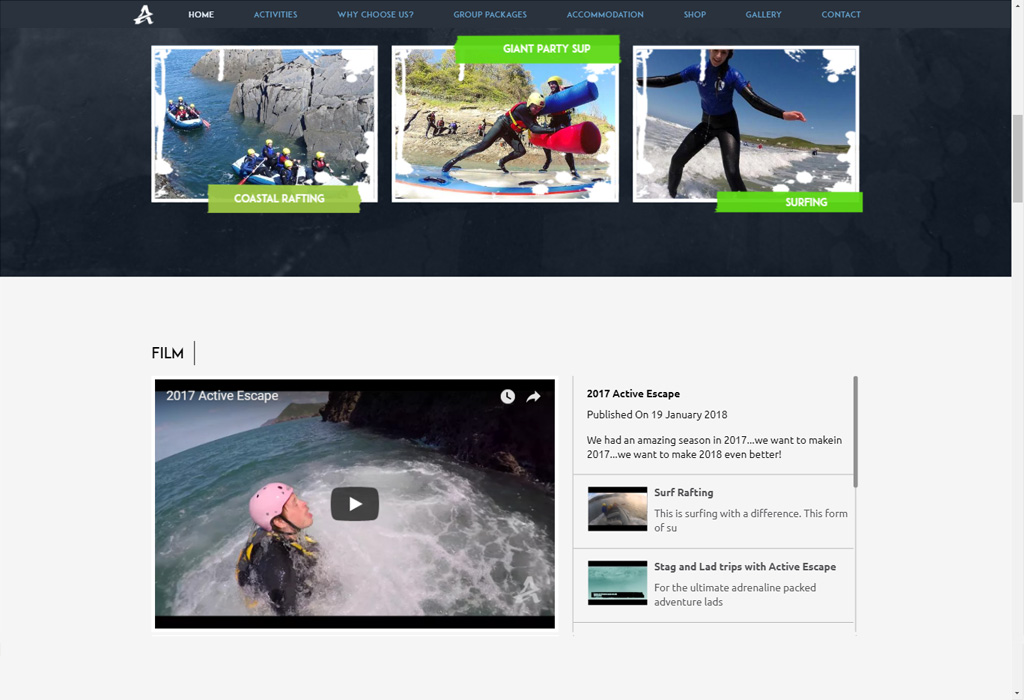Navigate to the Accommodation page
The width and height of the screenshot is (1024, 700).
click(605, 14)
